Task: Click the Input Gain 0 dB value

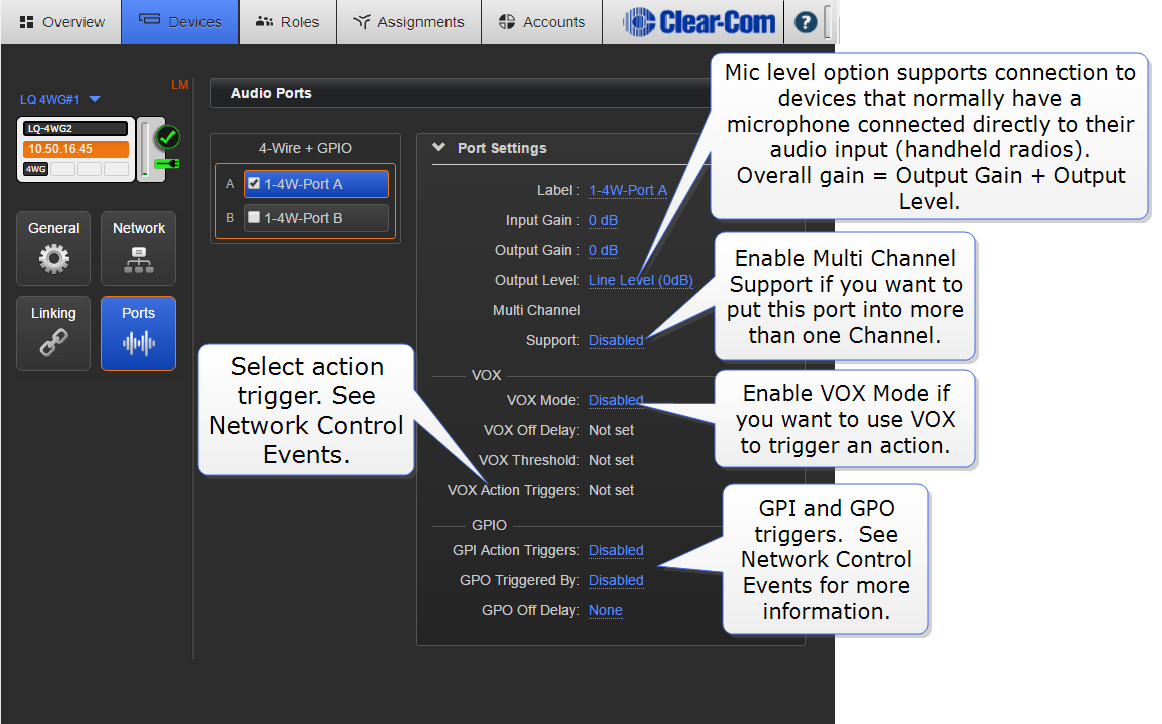Action: [x=603, y=220]
